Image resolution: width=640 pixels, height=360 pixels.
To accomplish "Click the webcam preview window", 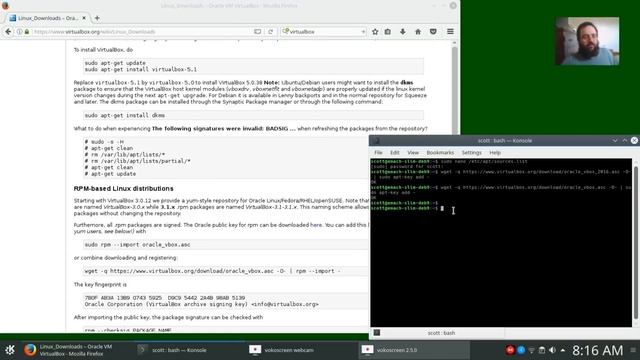I will 587,41.
